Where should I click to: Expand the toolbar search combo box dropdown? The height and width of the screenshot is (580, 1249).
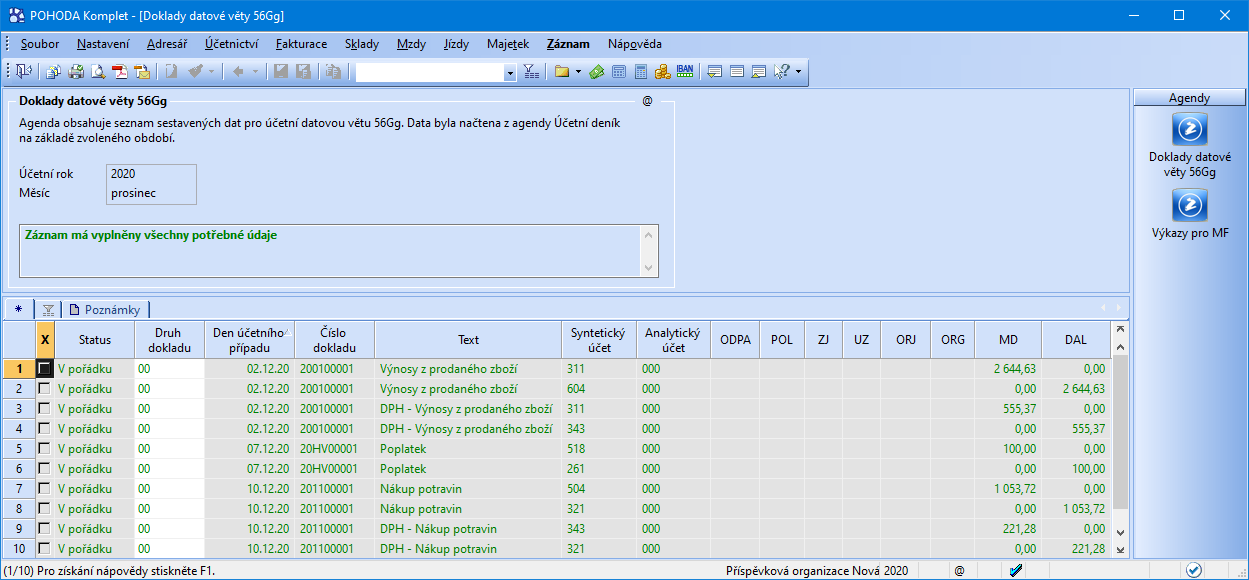point(510,72)
